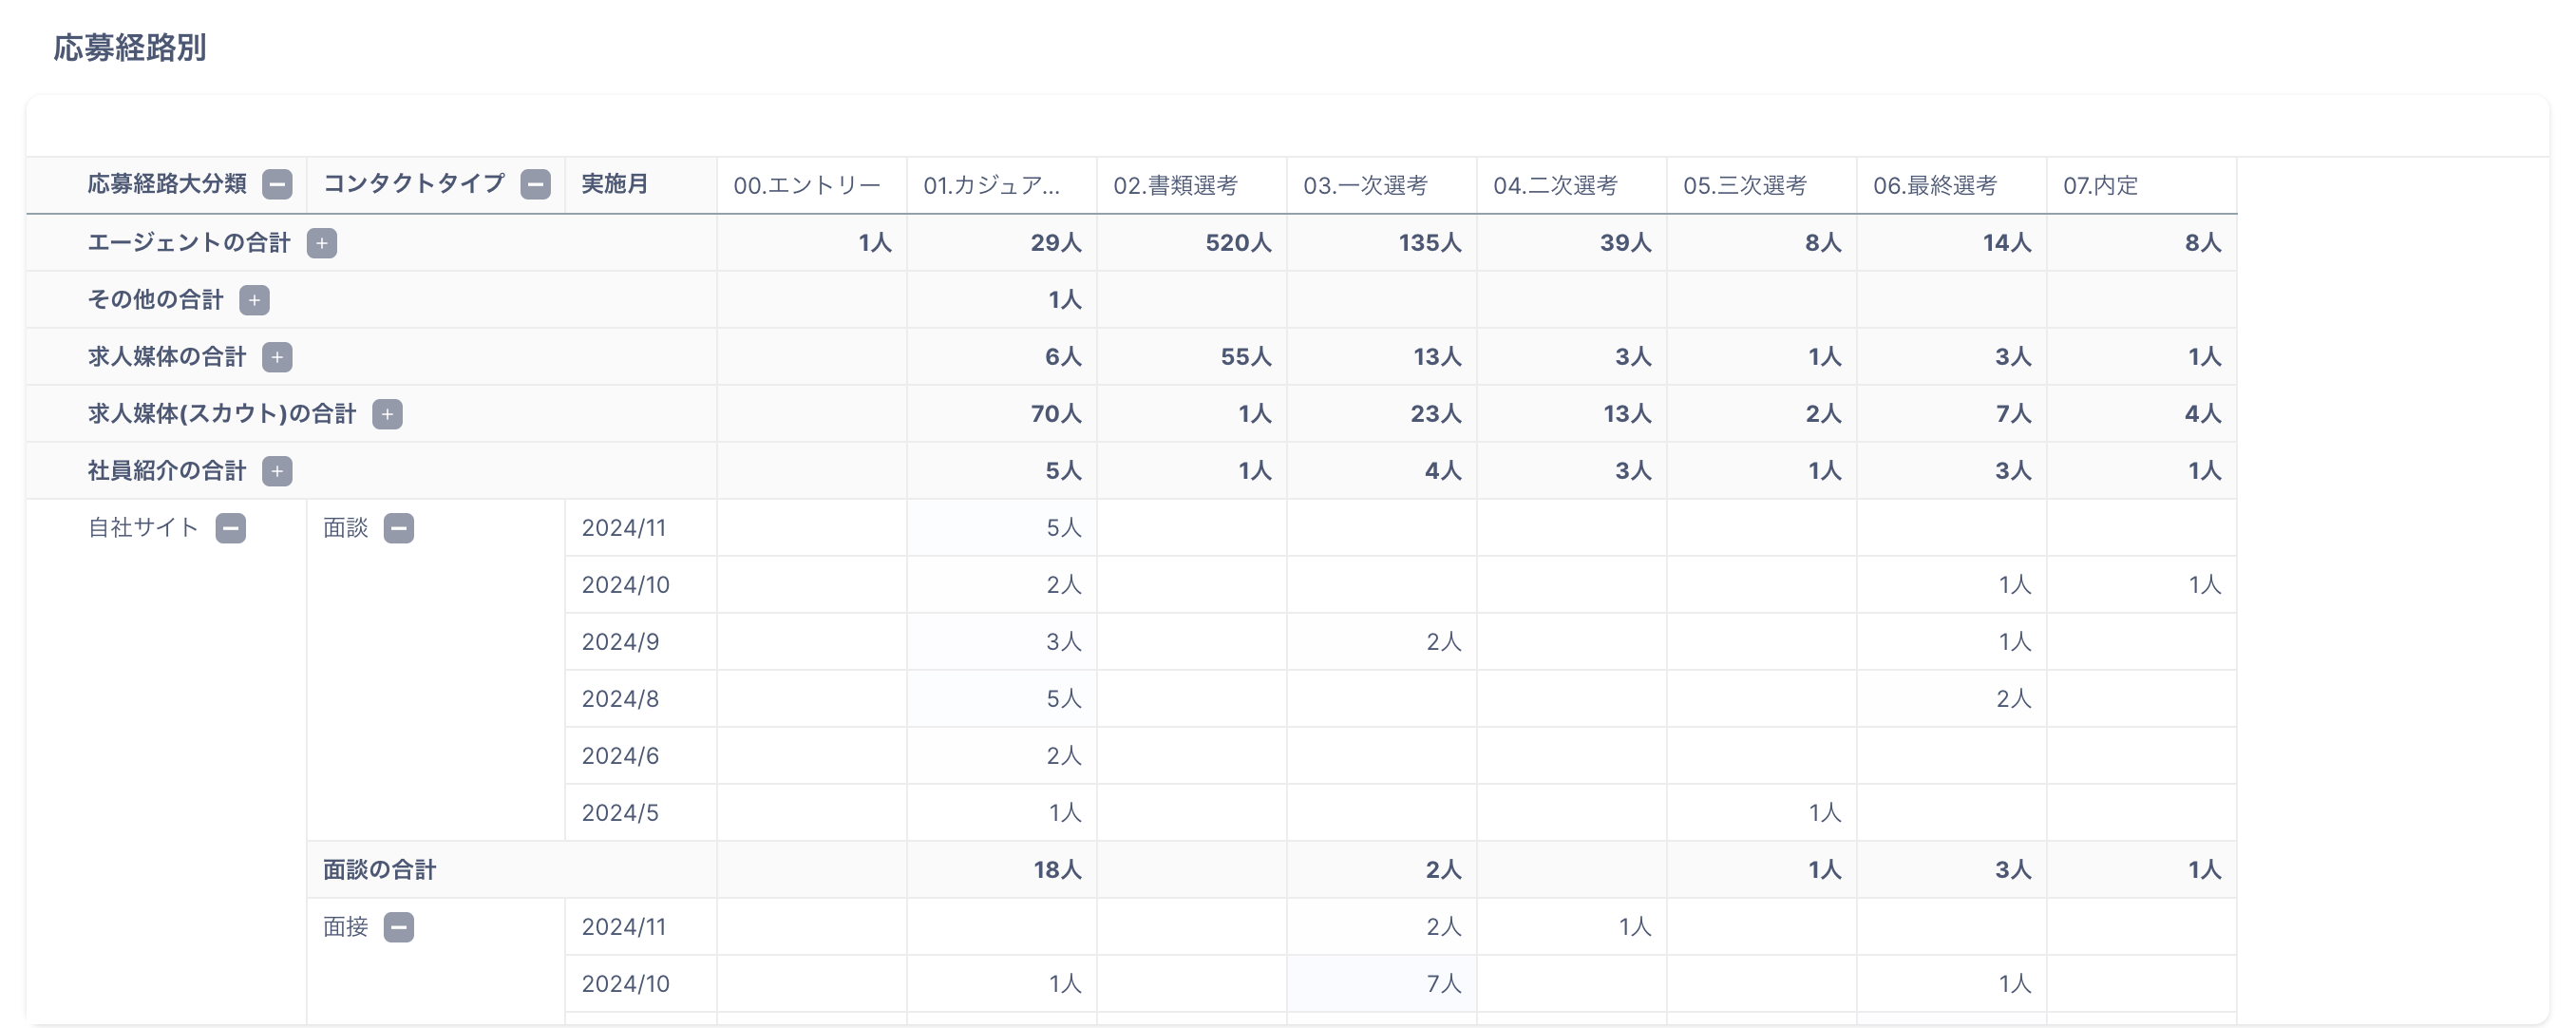2576x1028 pixels.
Task: Collapse the 面談 contact type group
Action: point(399,528)
